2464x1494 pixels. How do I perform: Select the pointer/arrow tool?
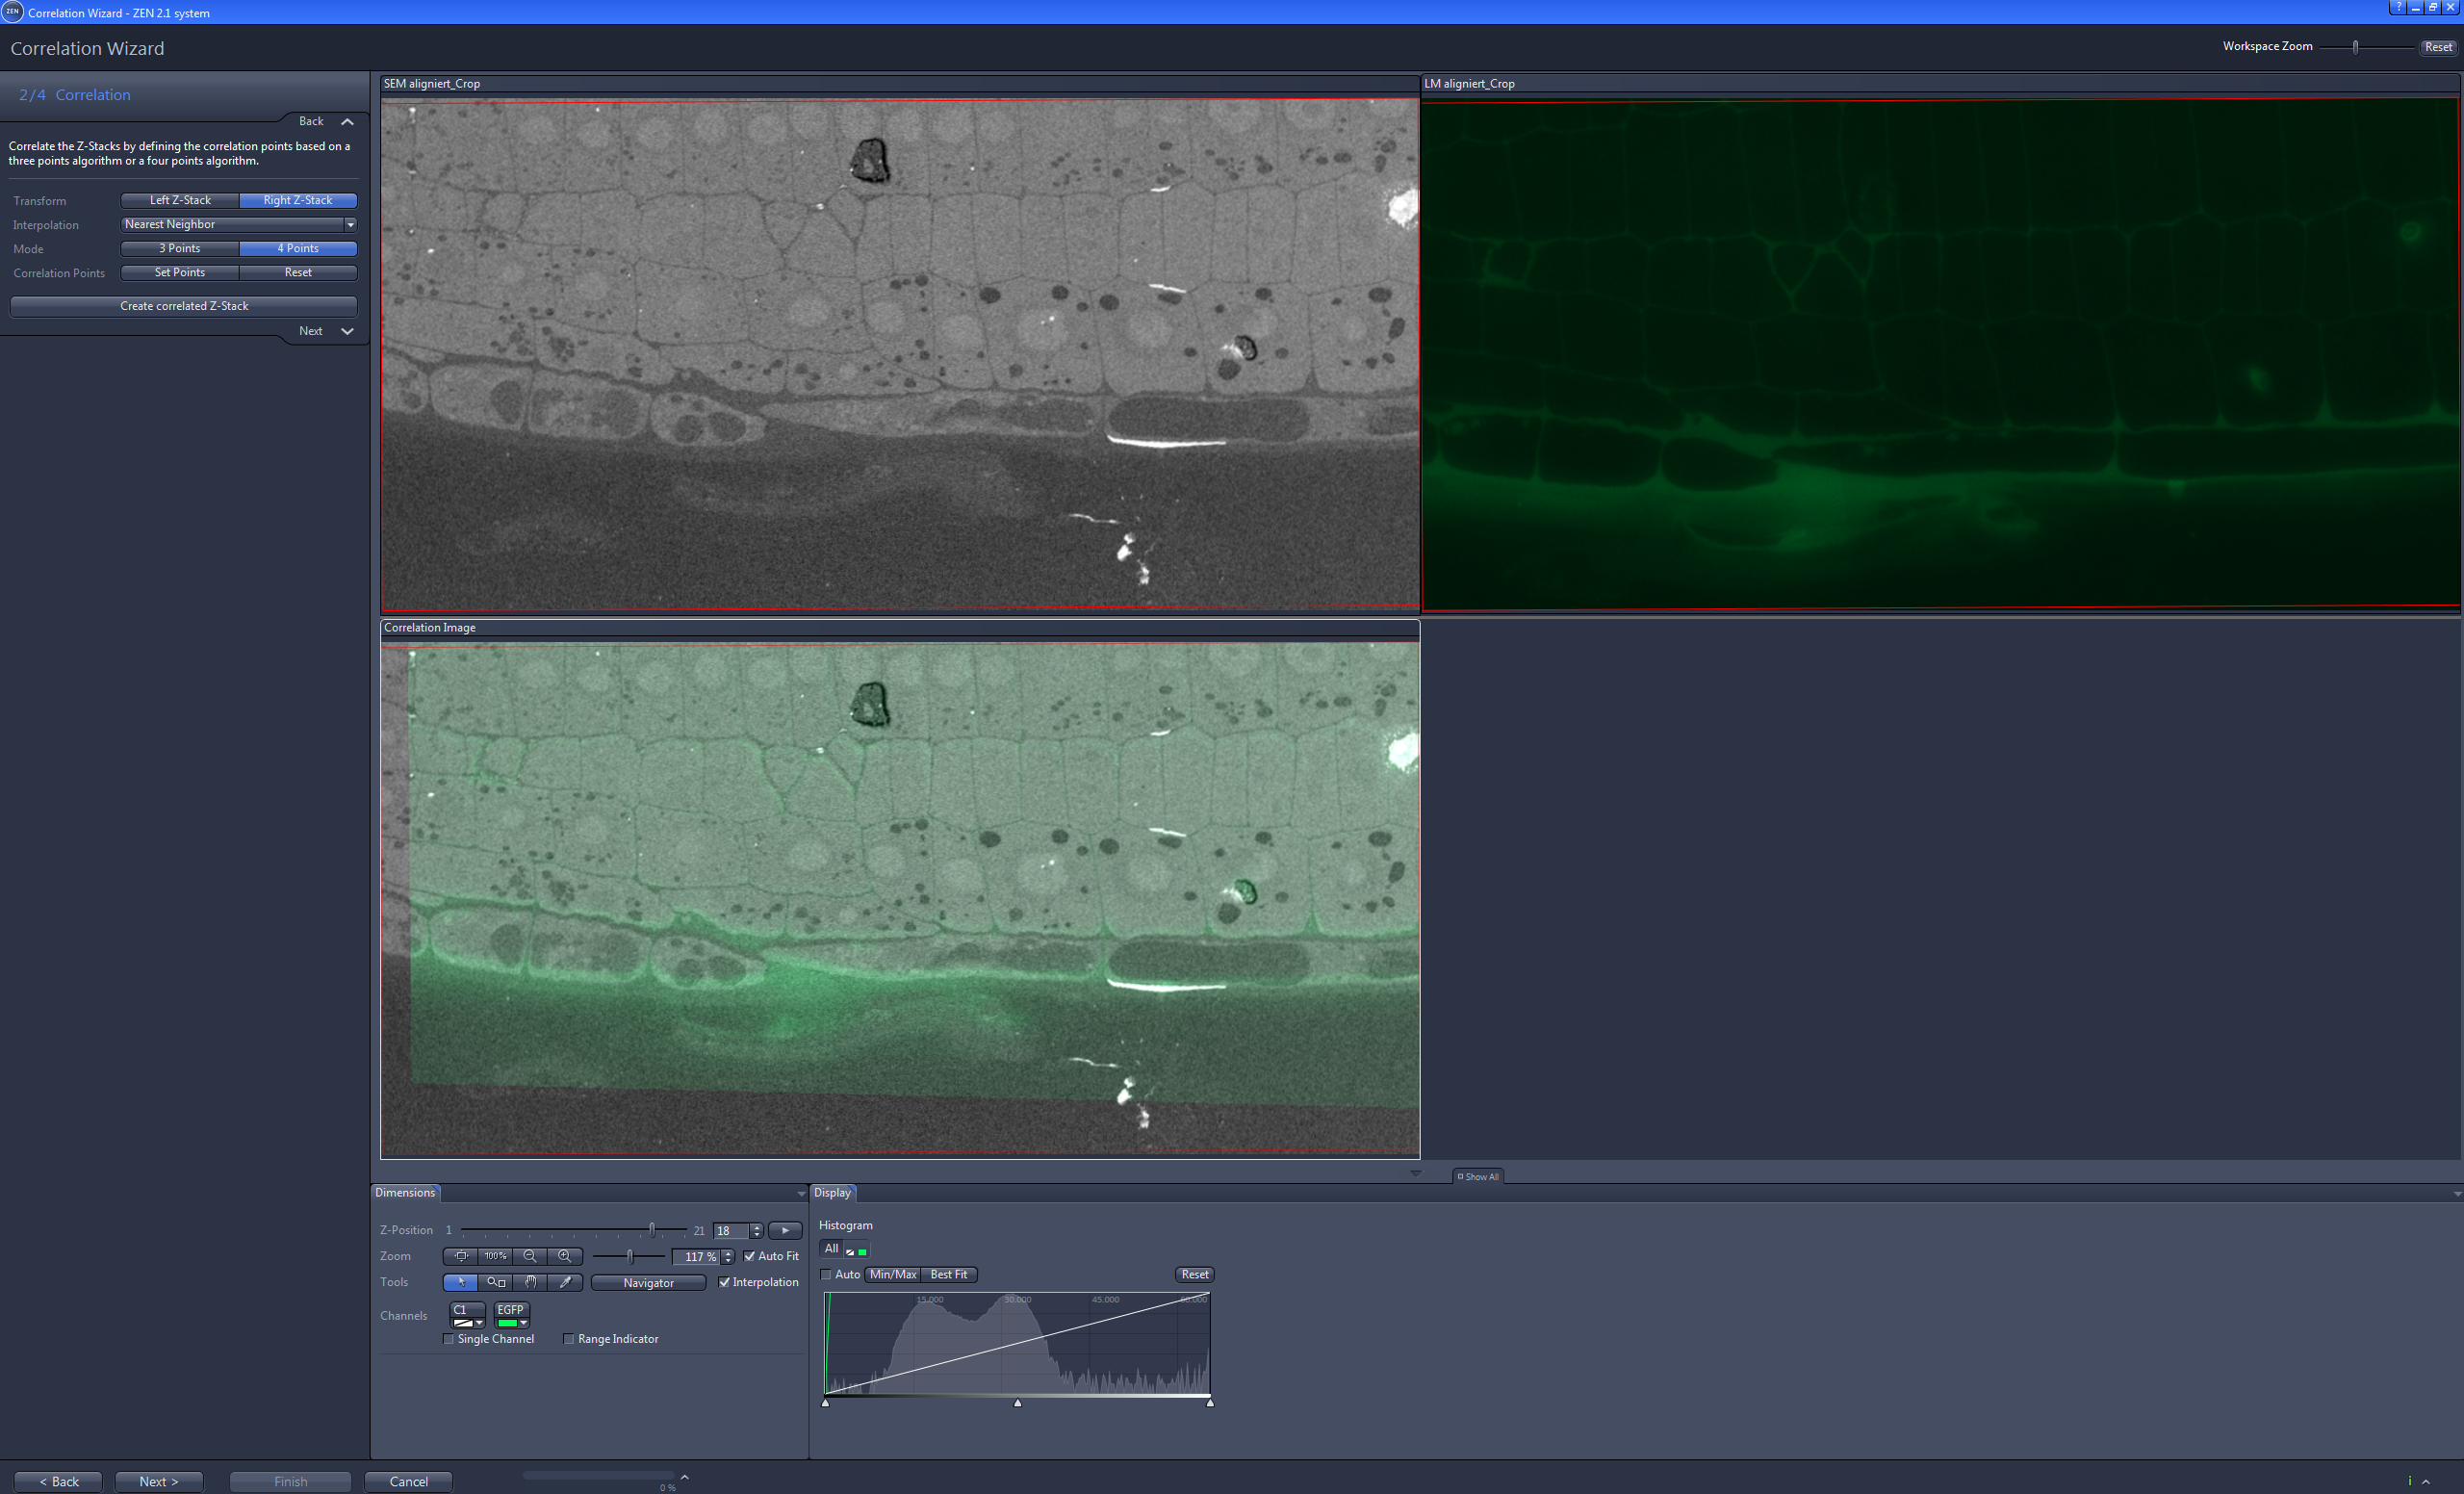[461, 1282]
